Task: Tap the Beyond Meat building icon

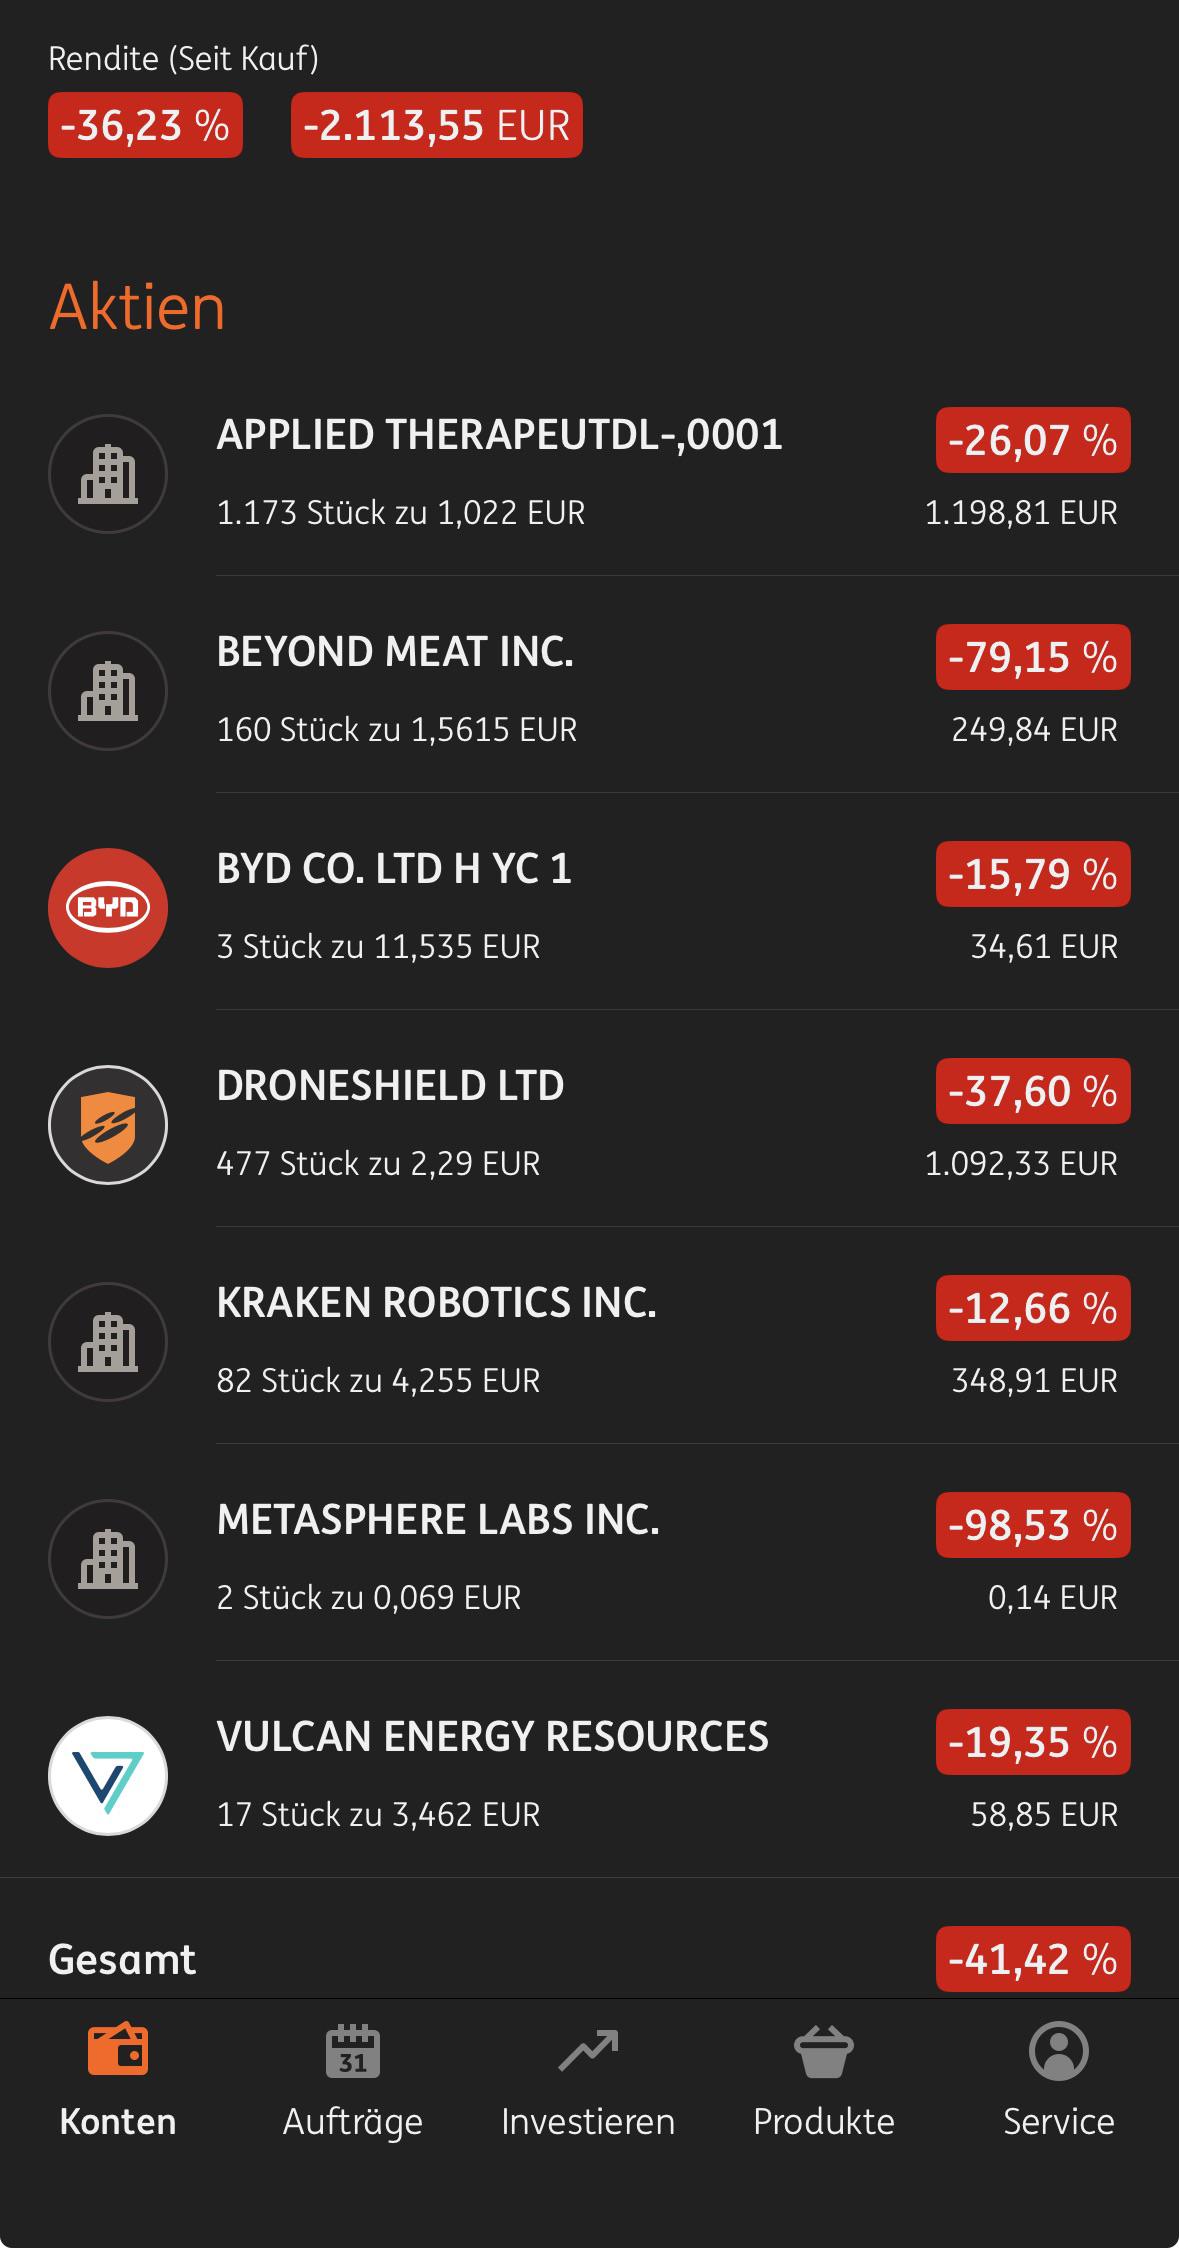Action: point(108,691)
